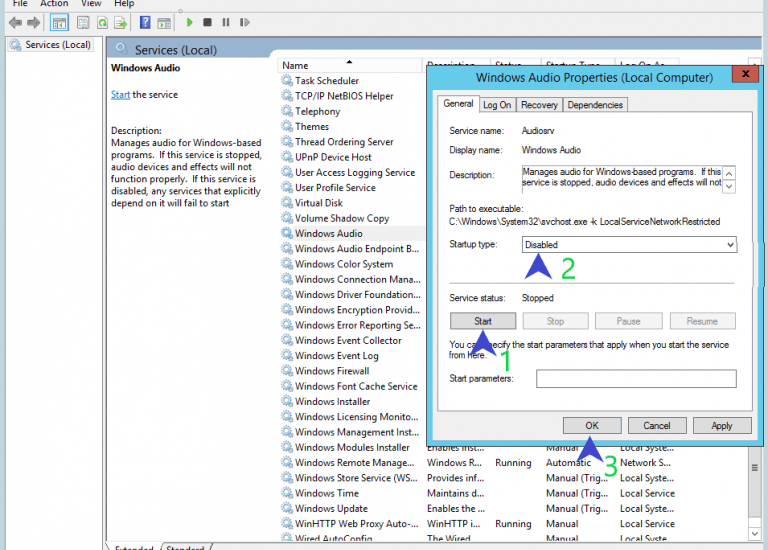Click the Restart Service toolbar icon

pyautogui.click(x=244, y=22)
